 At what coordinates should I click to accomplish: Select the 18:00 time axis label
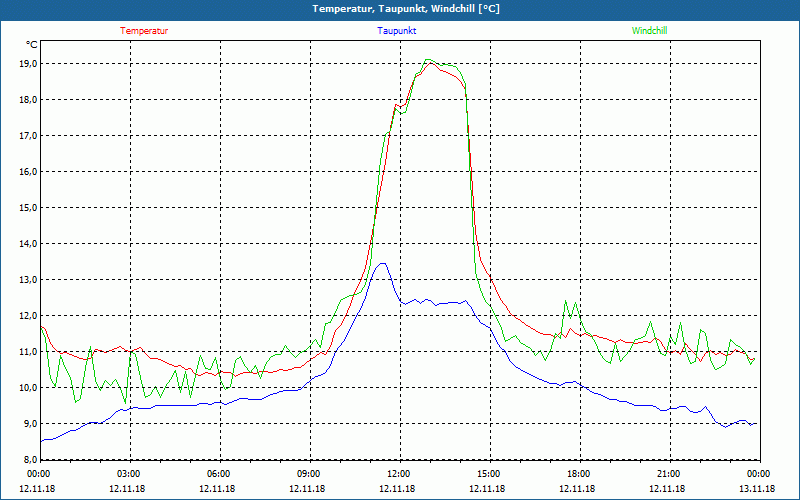pyautogui.click(x=577, y=474)
